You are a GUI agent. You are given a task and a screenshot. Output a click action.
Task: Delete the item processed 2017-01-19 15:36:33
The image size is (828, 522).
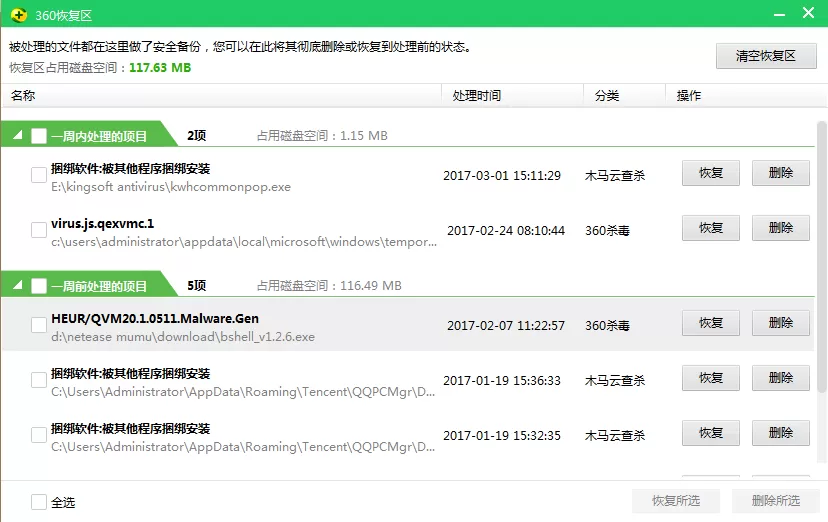point(781,378)
